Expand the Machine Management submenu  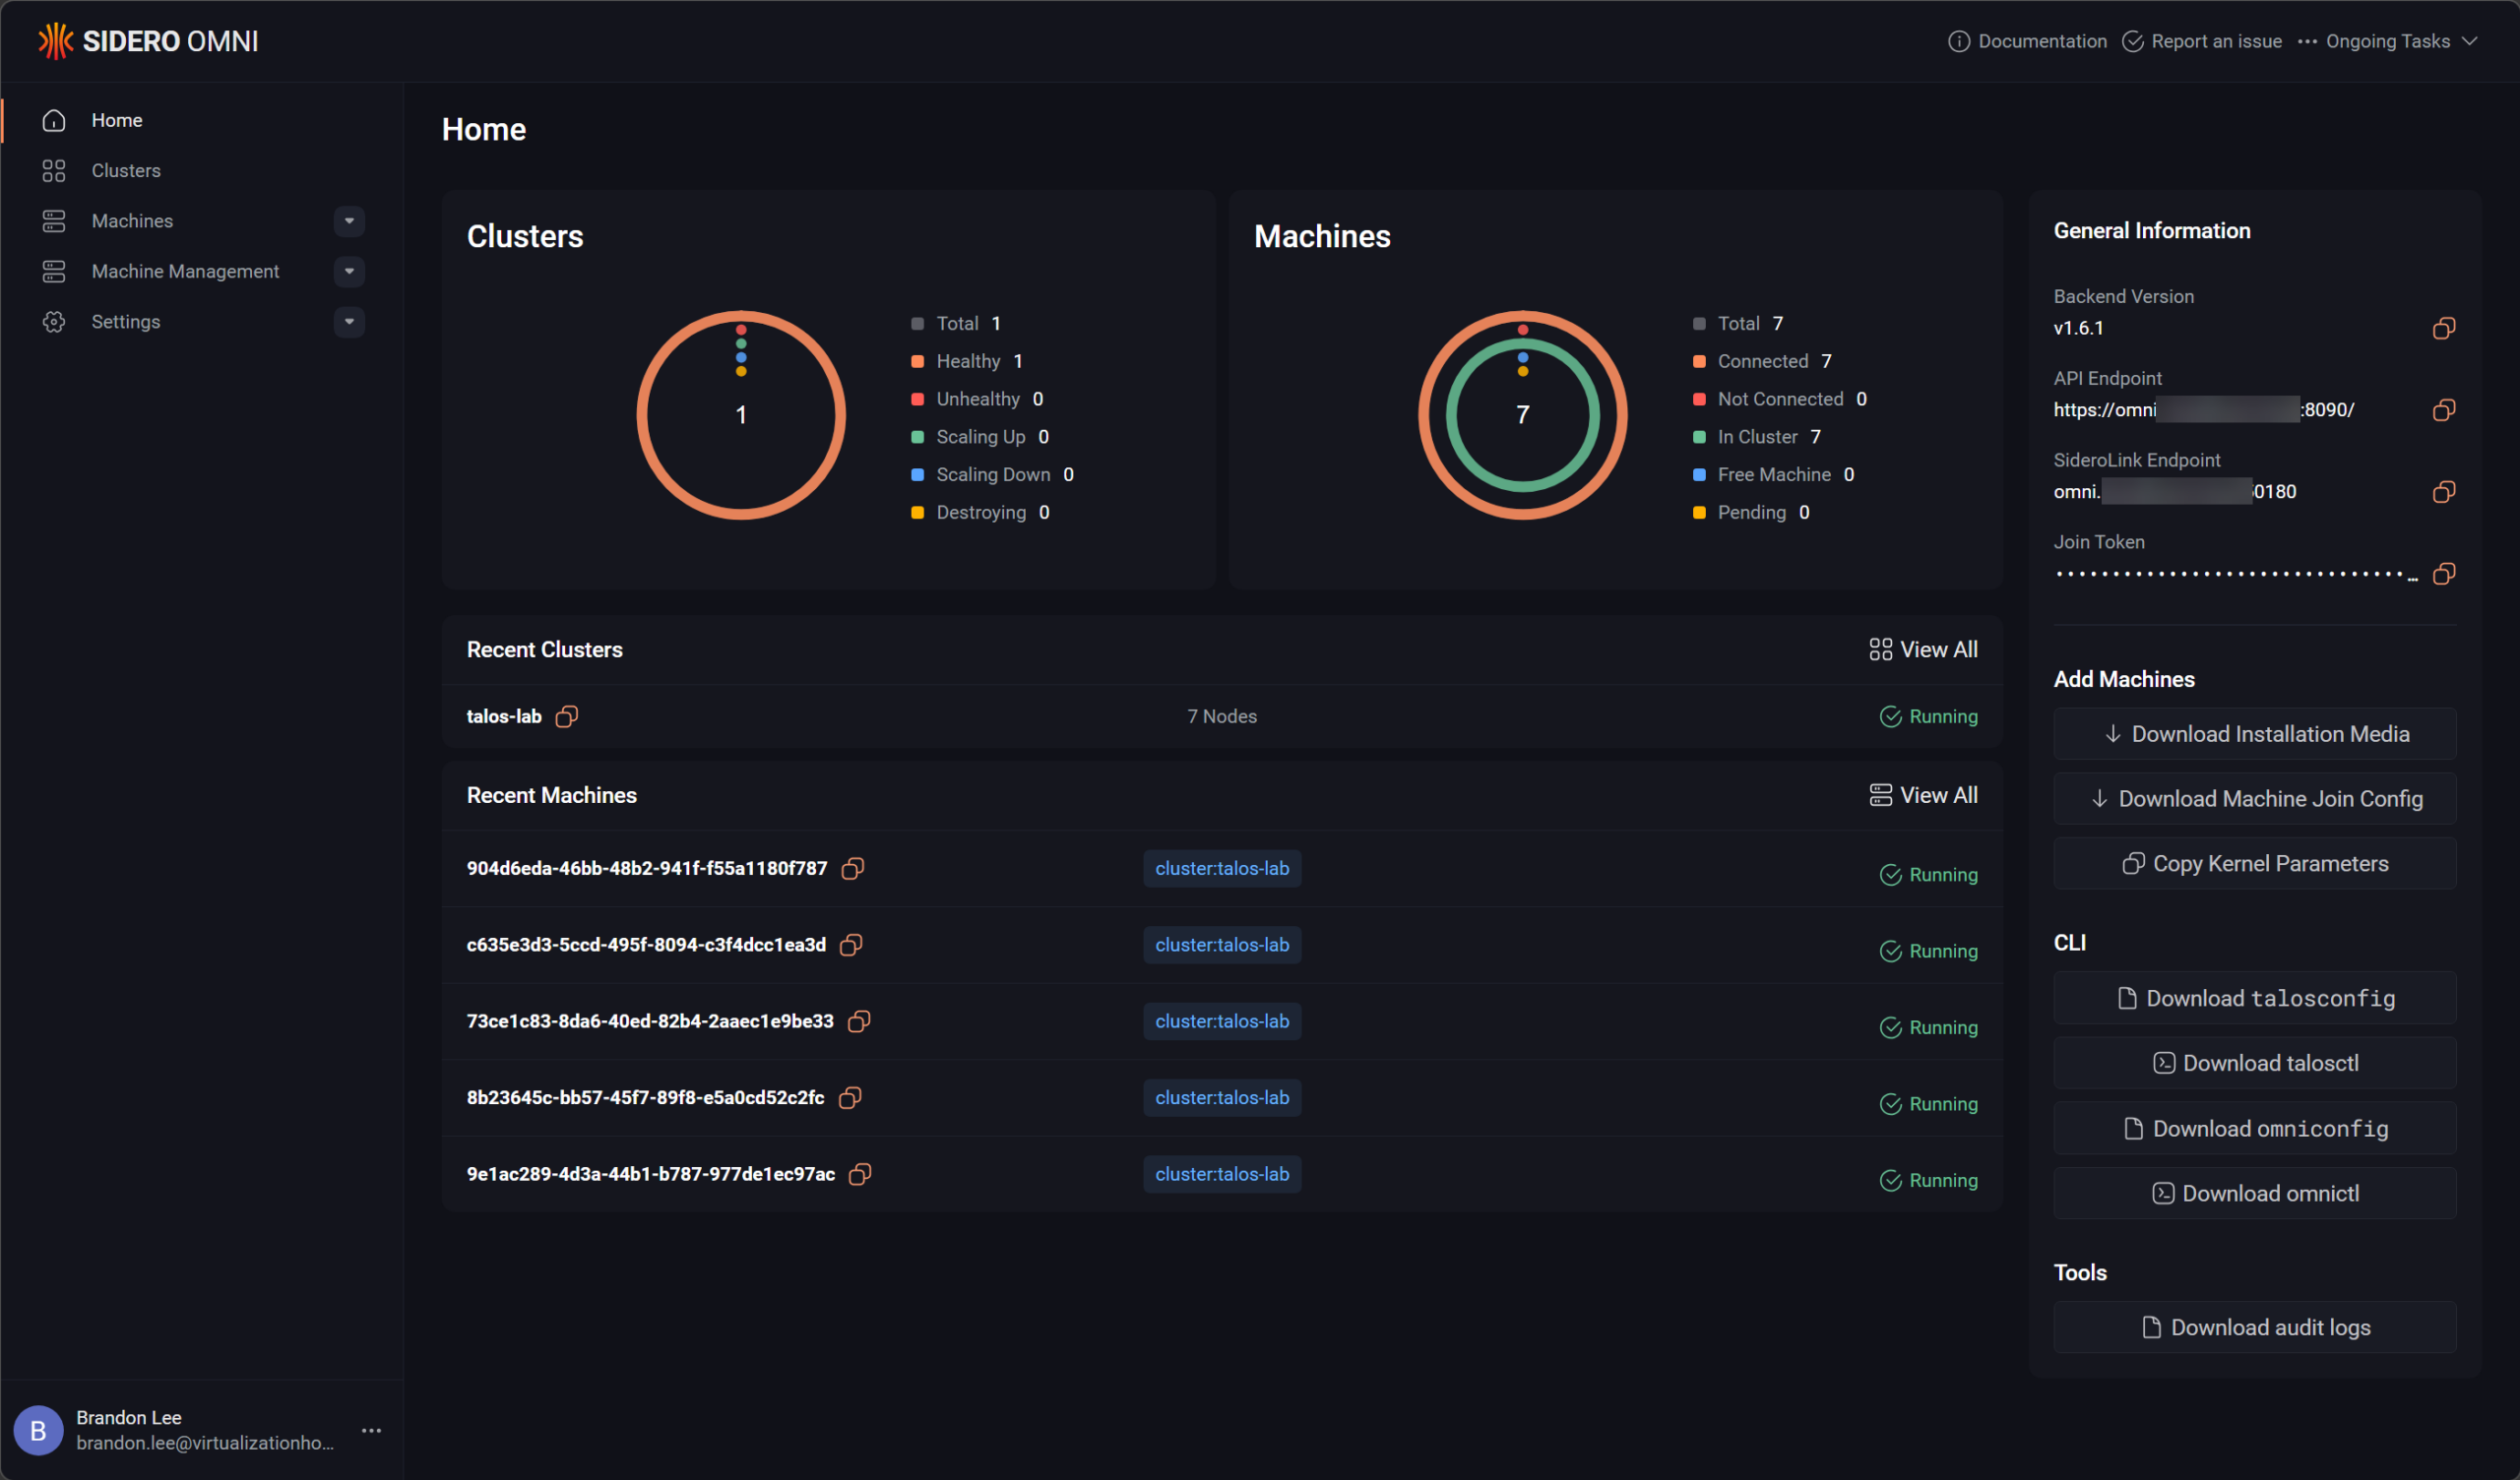[x=349, y=271]
